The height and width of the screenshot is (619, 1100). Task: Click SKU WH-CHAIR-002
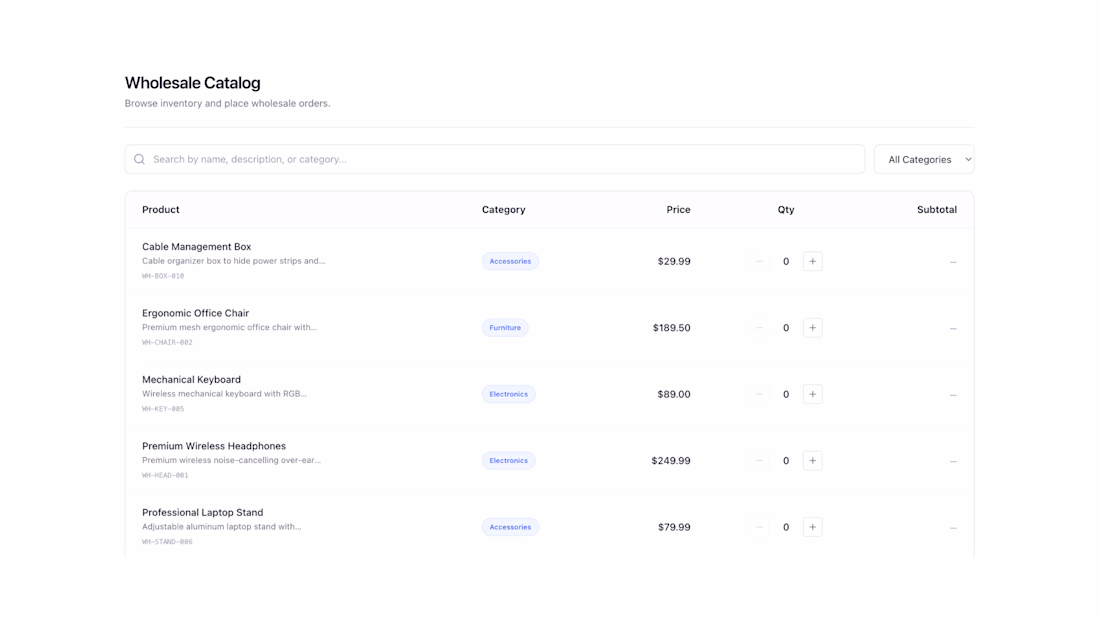coord(167,342)
